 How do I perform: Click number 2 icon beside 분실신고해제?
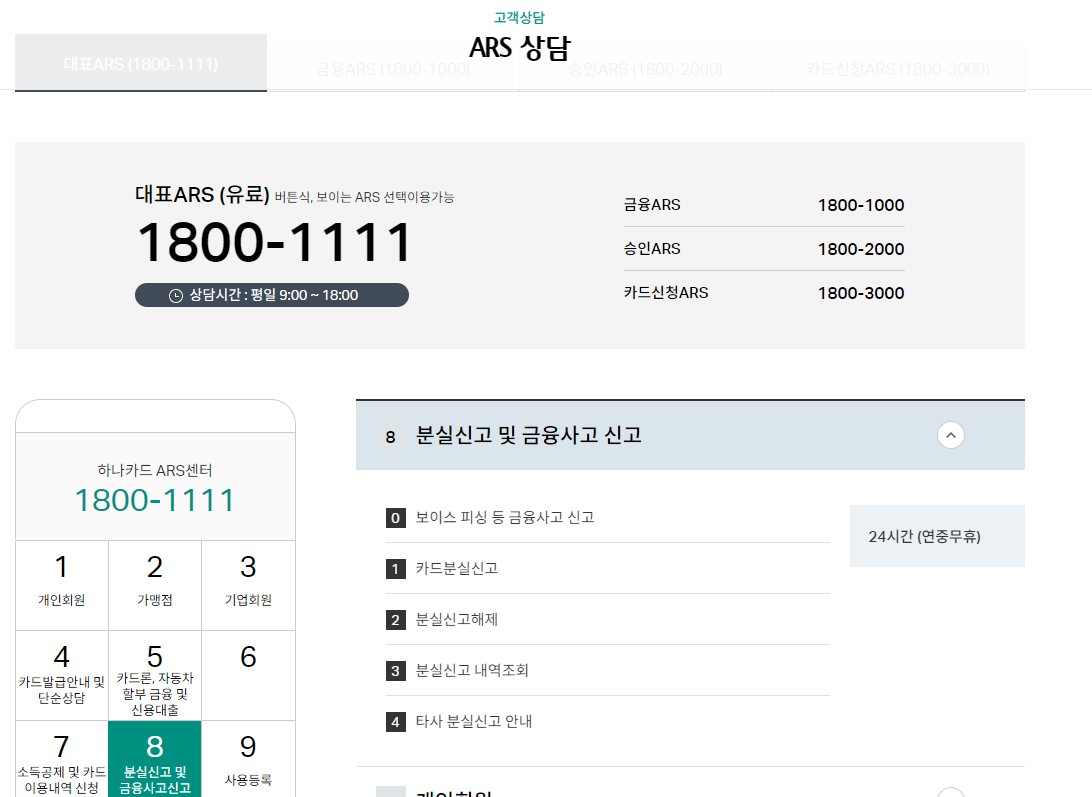396,619
